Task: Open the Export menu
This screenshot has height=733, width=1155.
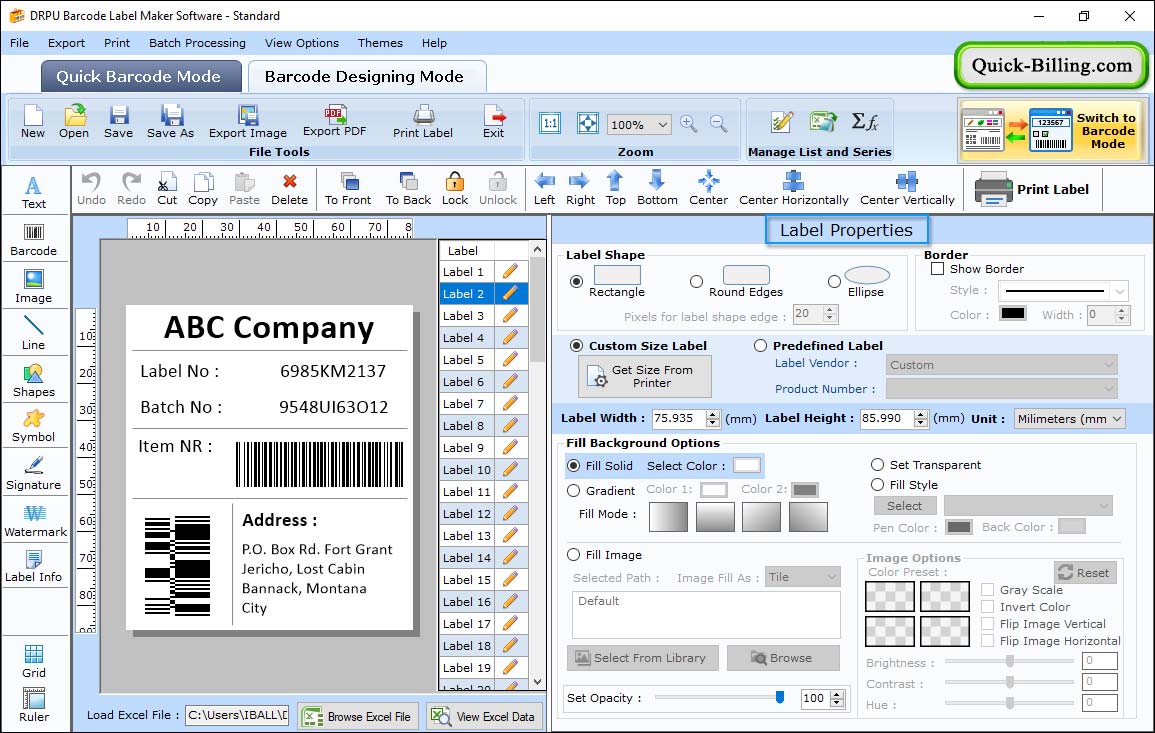Action: click(x=66, y=43)
